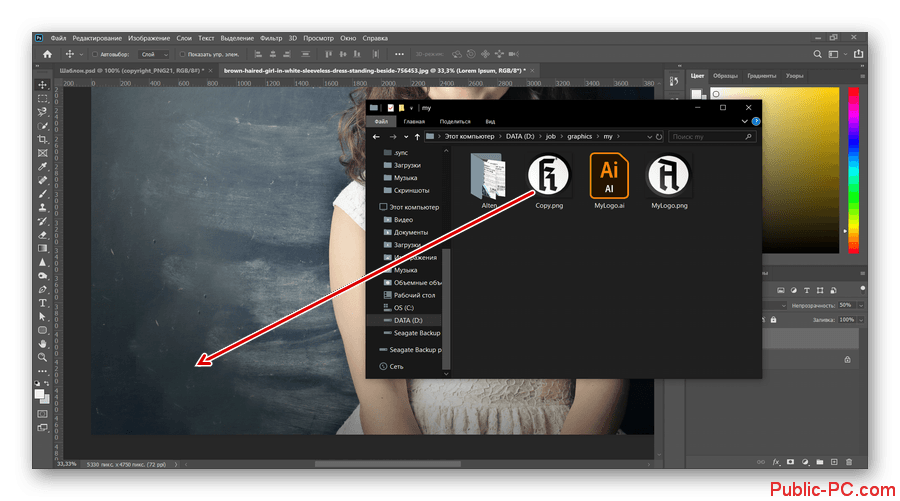The height and width of the screenshot is (501, 900).
Task: Select the Eraser tool
Action: click(x=42, y=235)
